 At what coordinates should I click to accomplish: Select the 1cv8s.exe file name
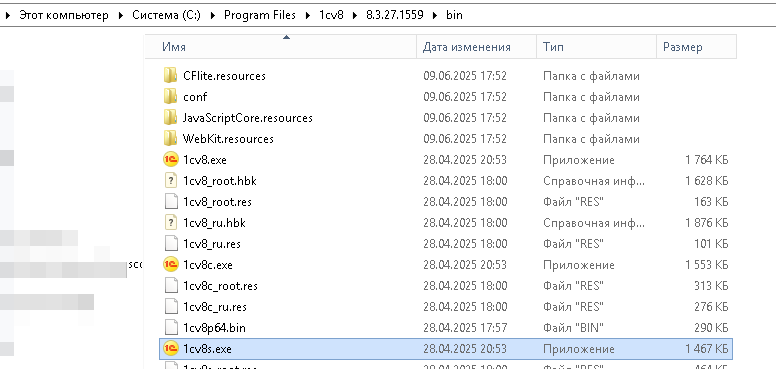pyautogui.click(x=207, y=349)
